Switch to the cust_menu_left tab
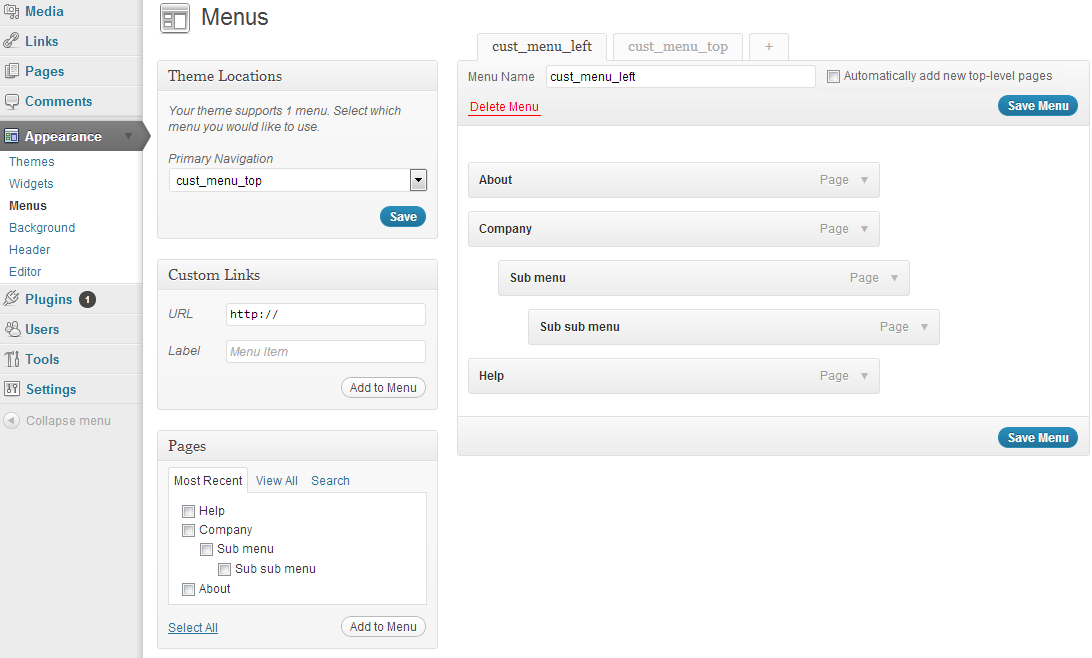 pyautogui.click(x=542, y=47)
